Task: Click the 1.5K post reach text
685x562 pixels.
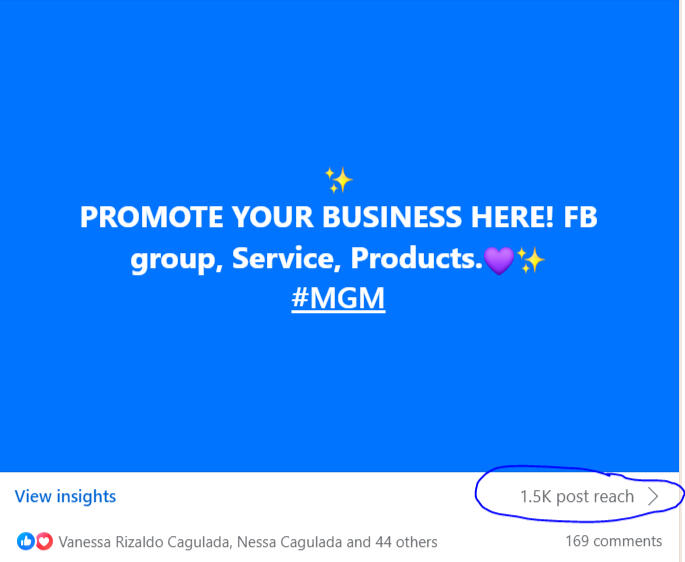Action: [x=577, y=496]
